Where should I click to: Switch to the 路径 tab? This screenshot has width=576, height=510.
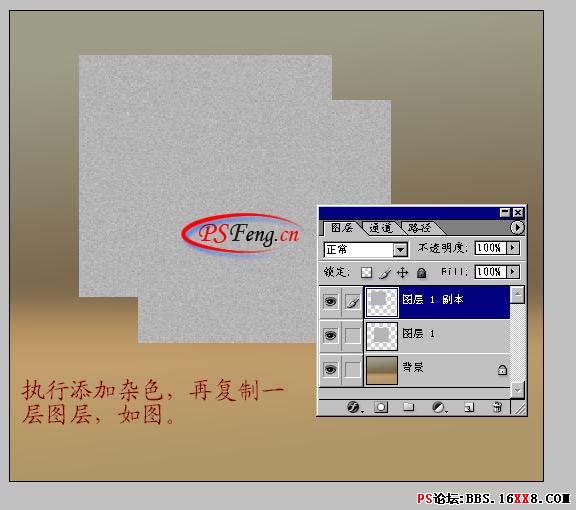tap(420, 228)
